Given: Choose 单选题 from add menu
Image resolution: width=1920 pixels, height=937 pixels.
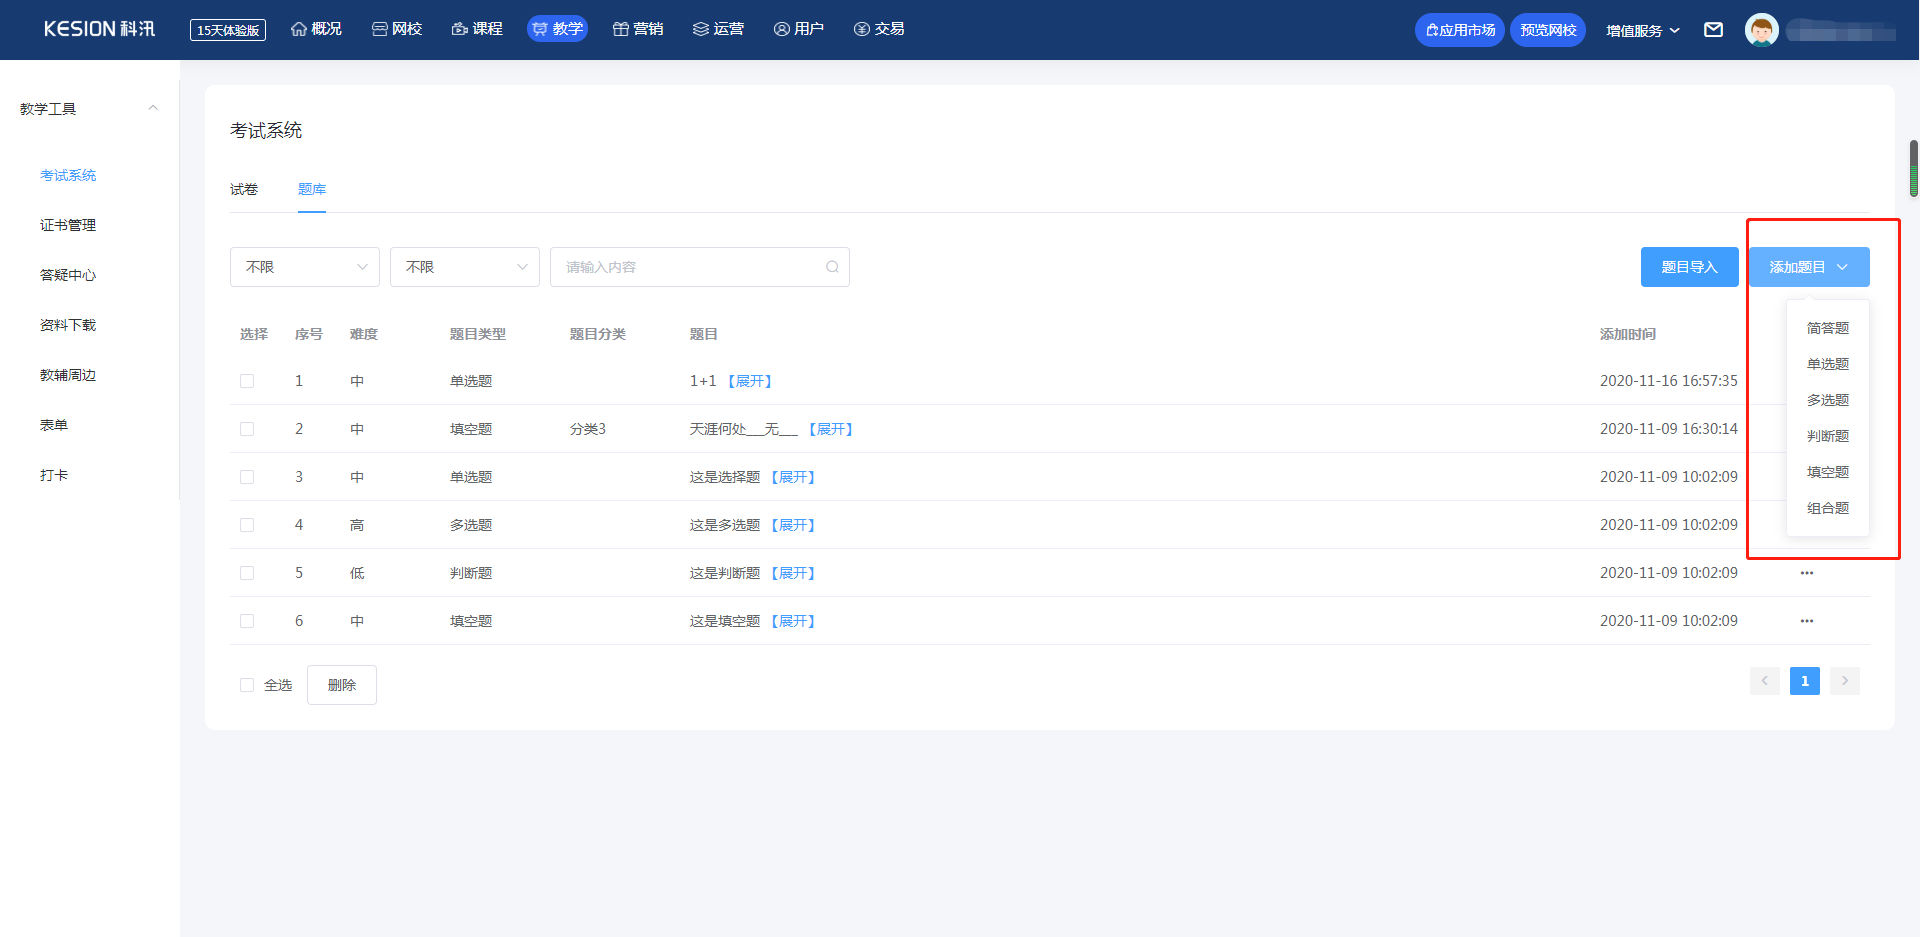Looking at the screenshot, I should (1828, 364).
